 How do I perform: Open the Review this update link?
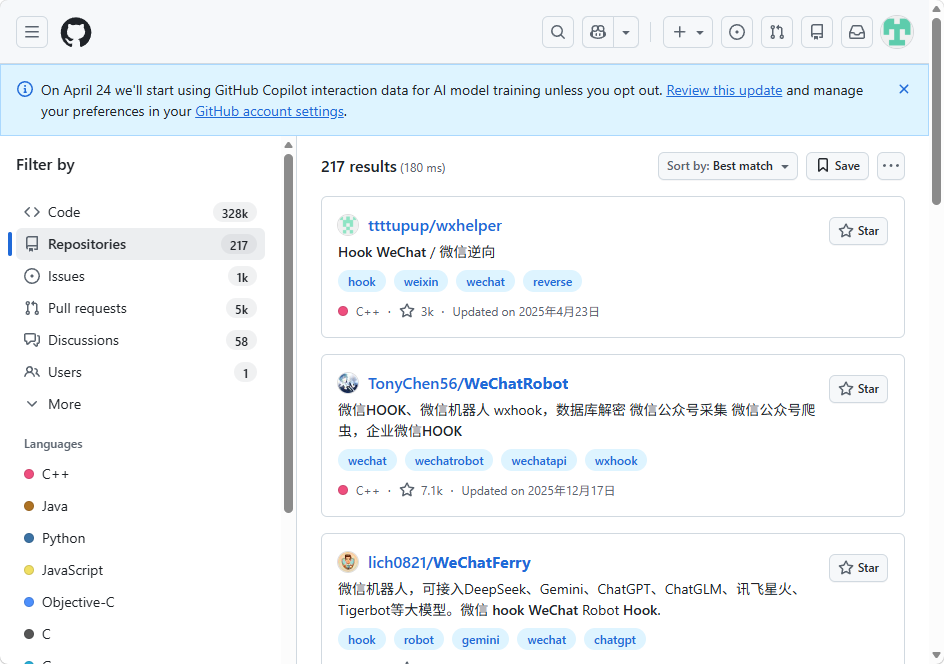[724, 90]
